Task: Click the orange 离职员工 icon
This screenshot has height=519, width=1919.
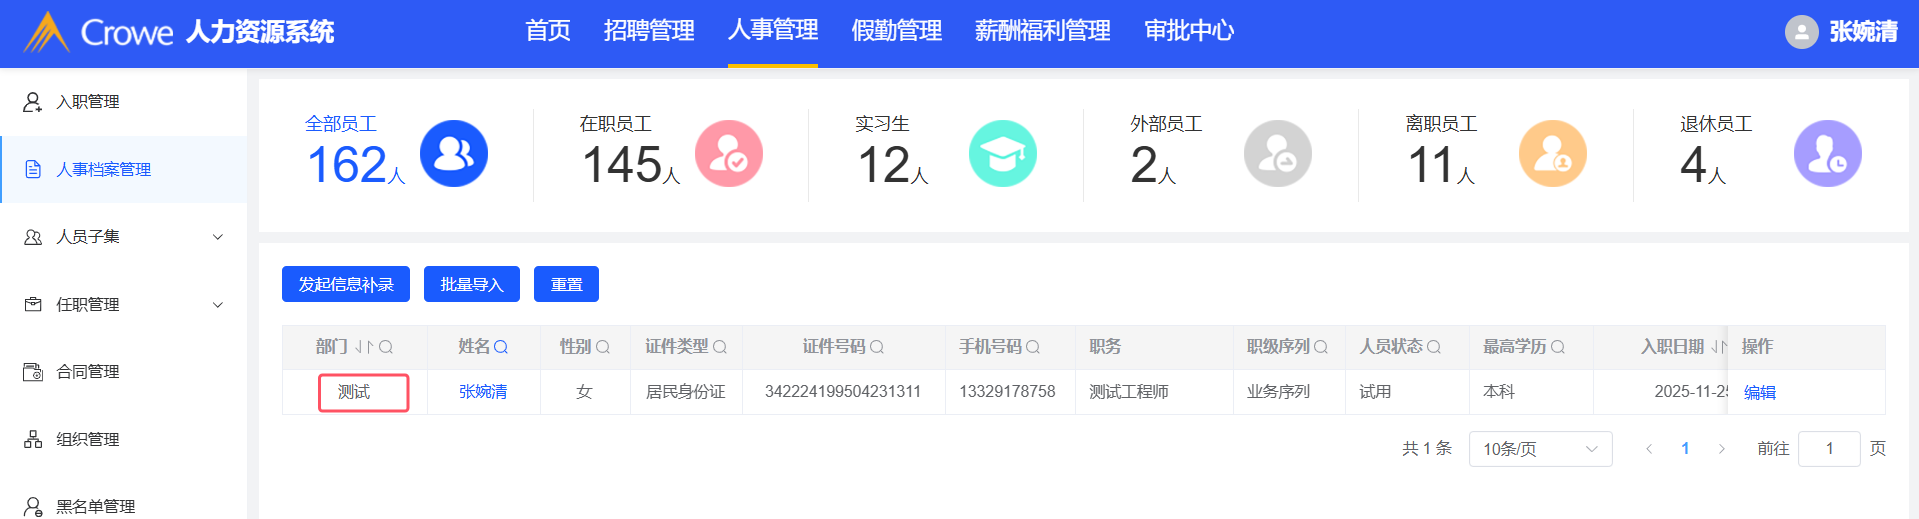Action: click(x=1553, y=154)
